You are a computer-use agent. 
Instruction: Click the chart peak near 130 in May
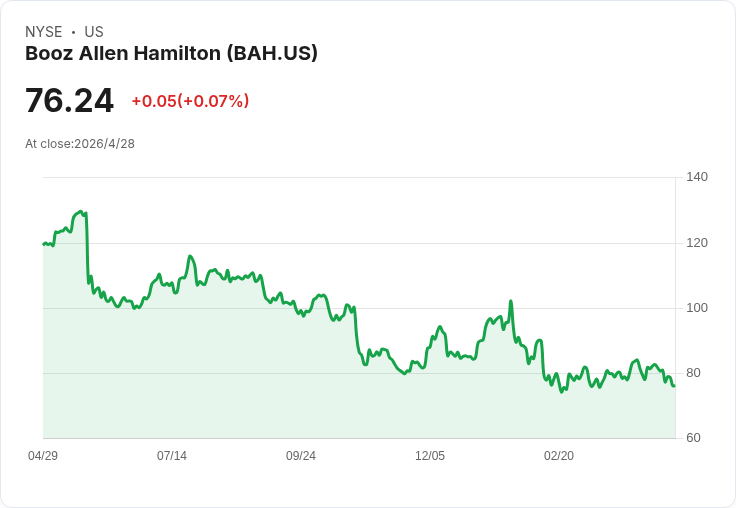[x=80, y=212]
